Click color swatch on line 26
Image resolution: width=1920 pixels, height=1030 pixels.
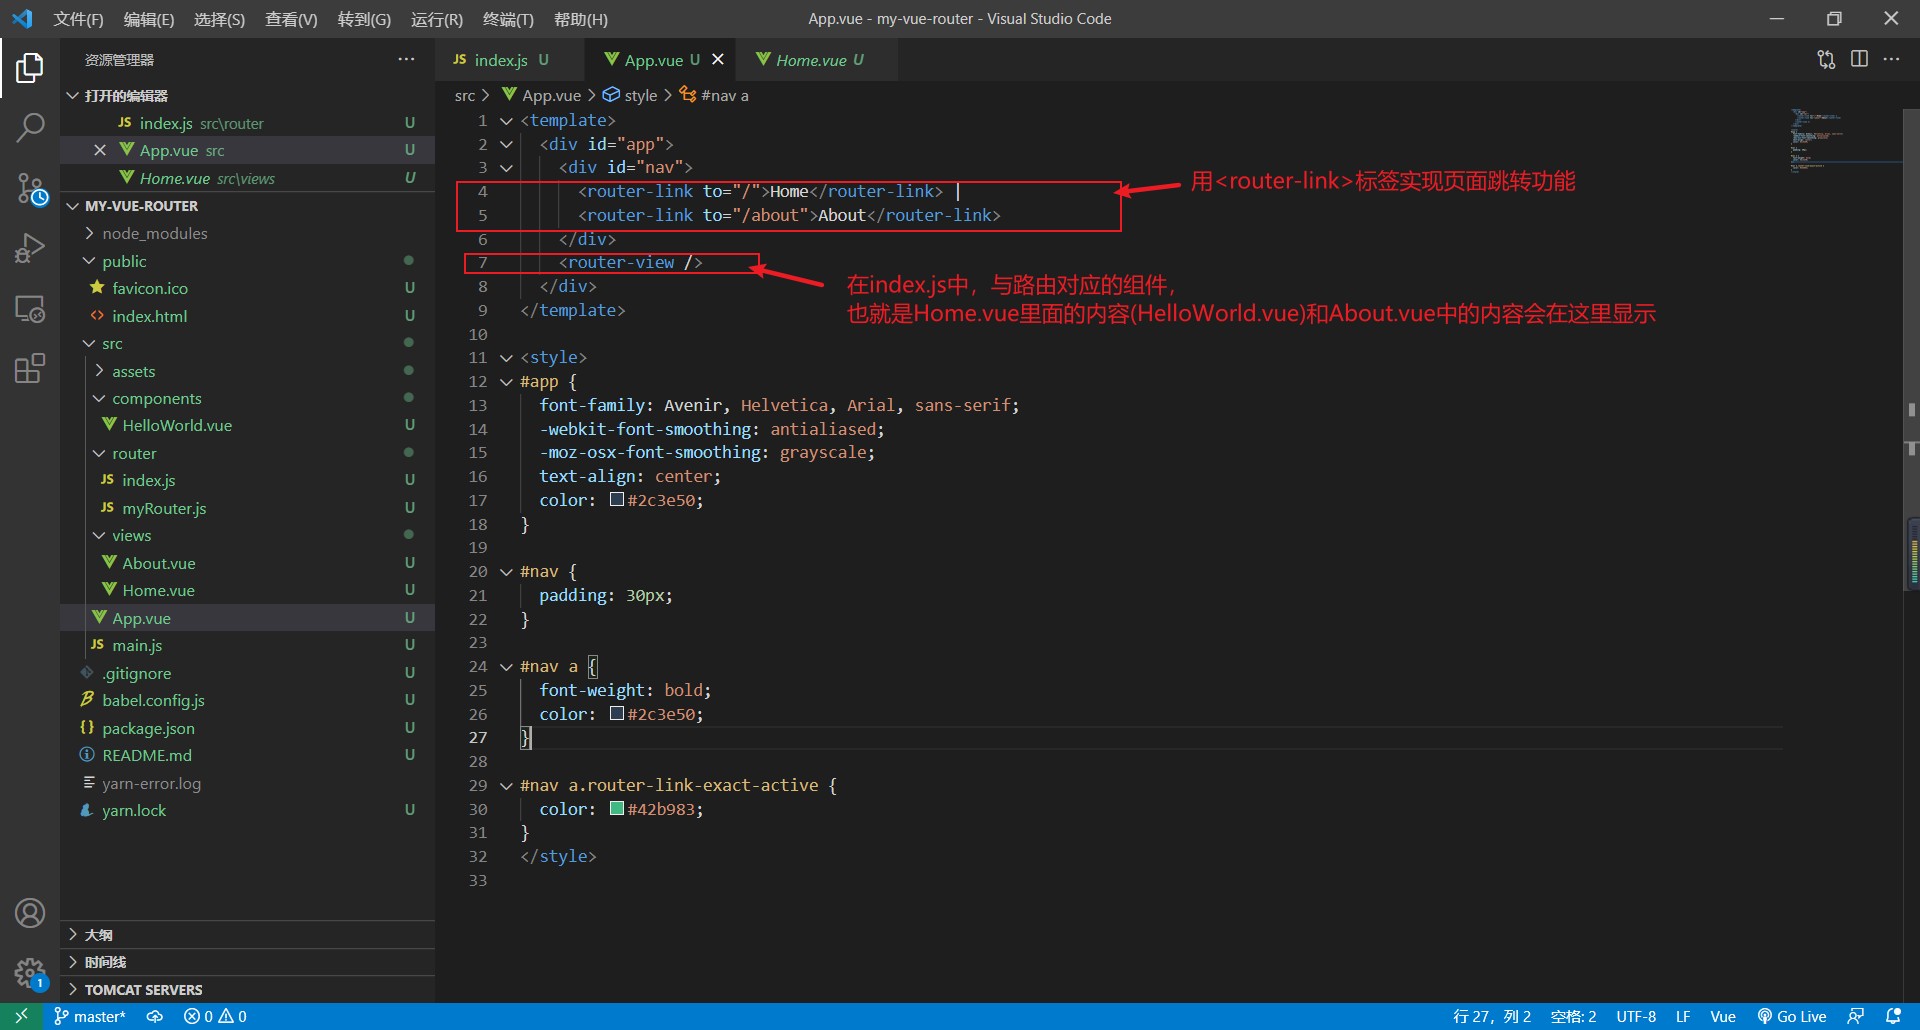[617, 714]
